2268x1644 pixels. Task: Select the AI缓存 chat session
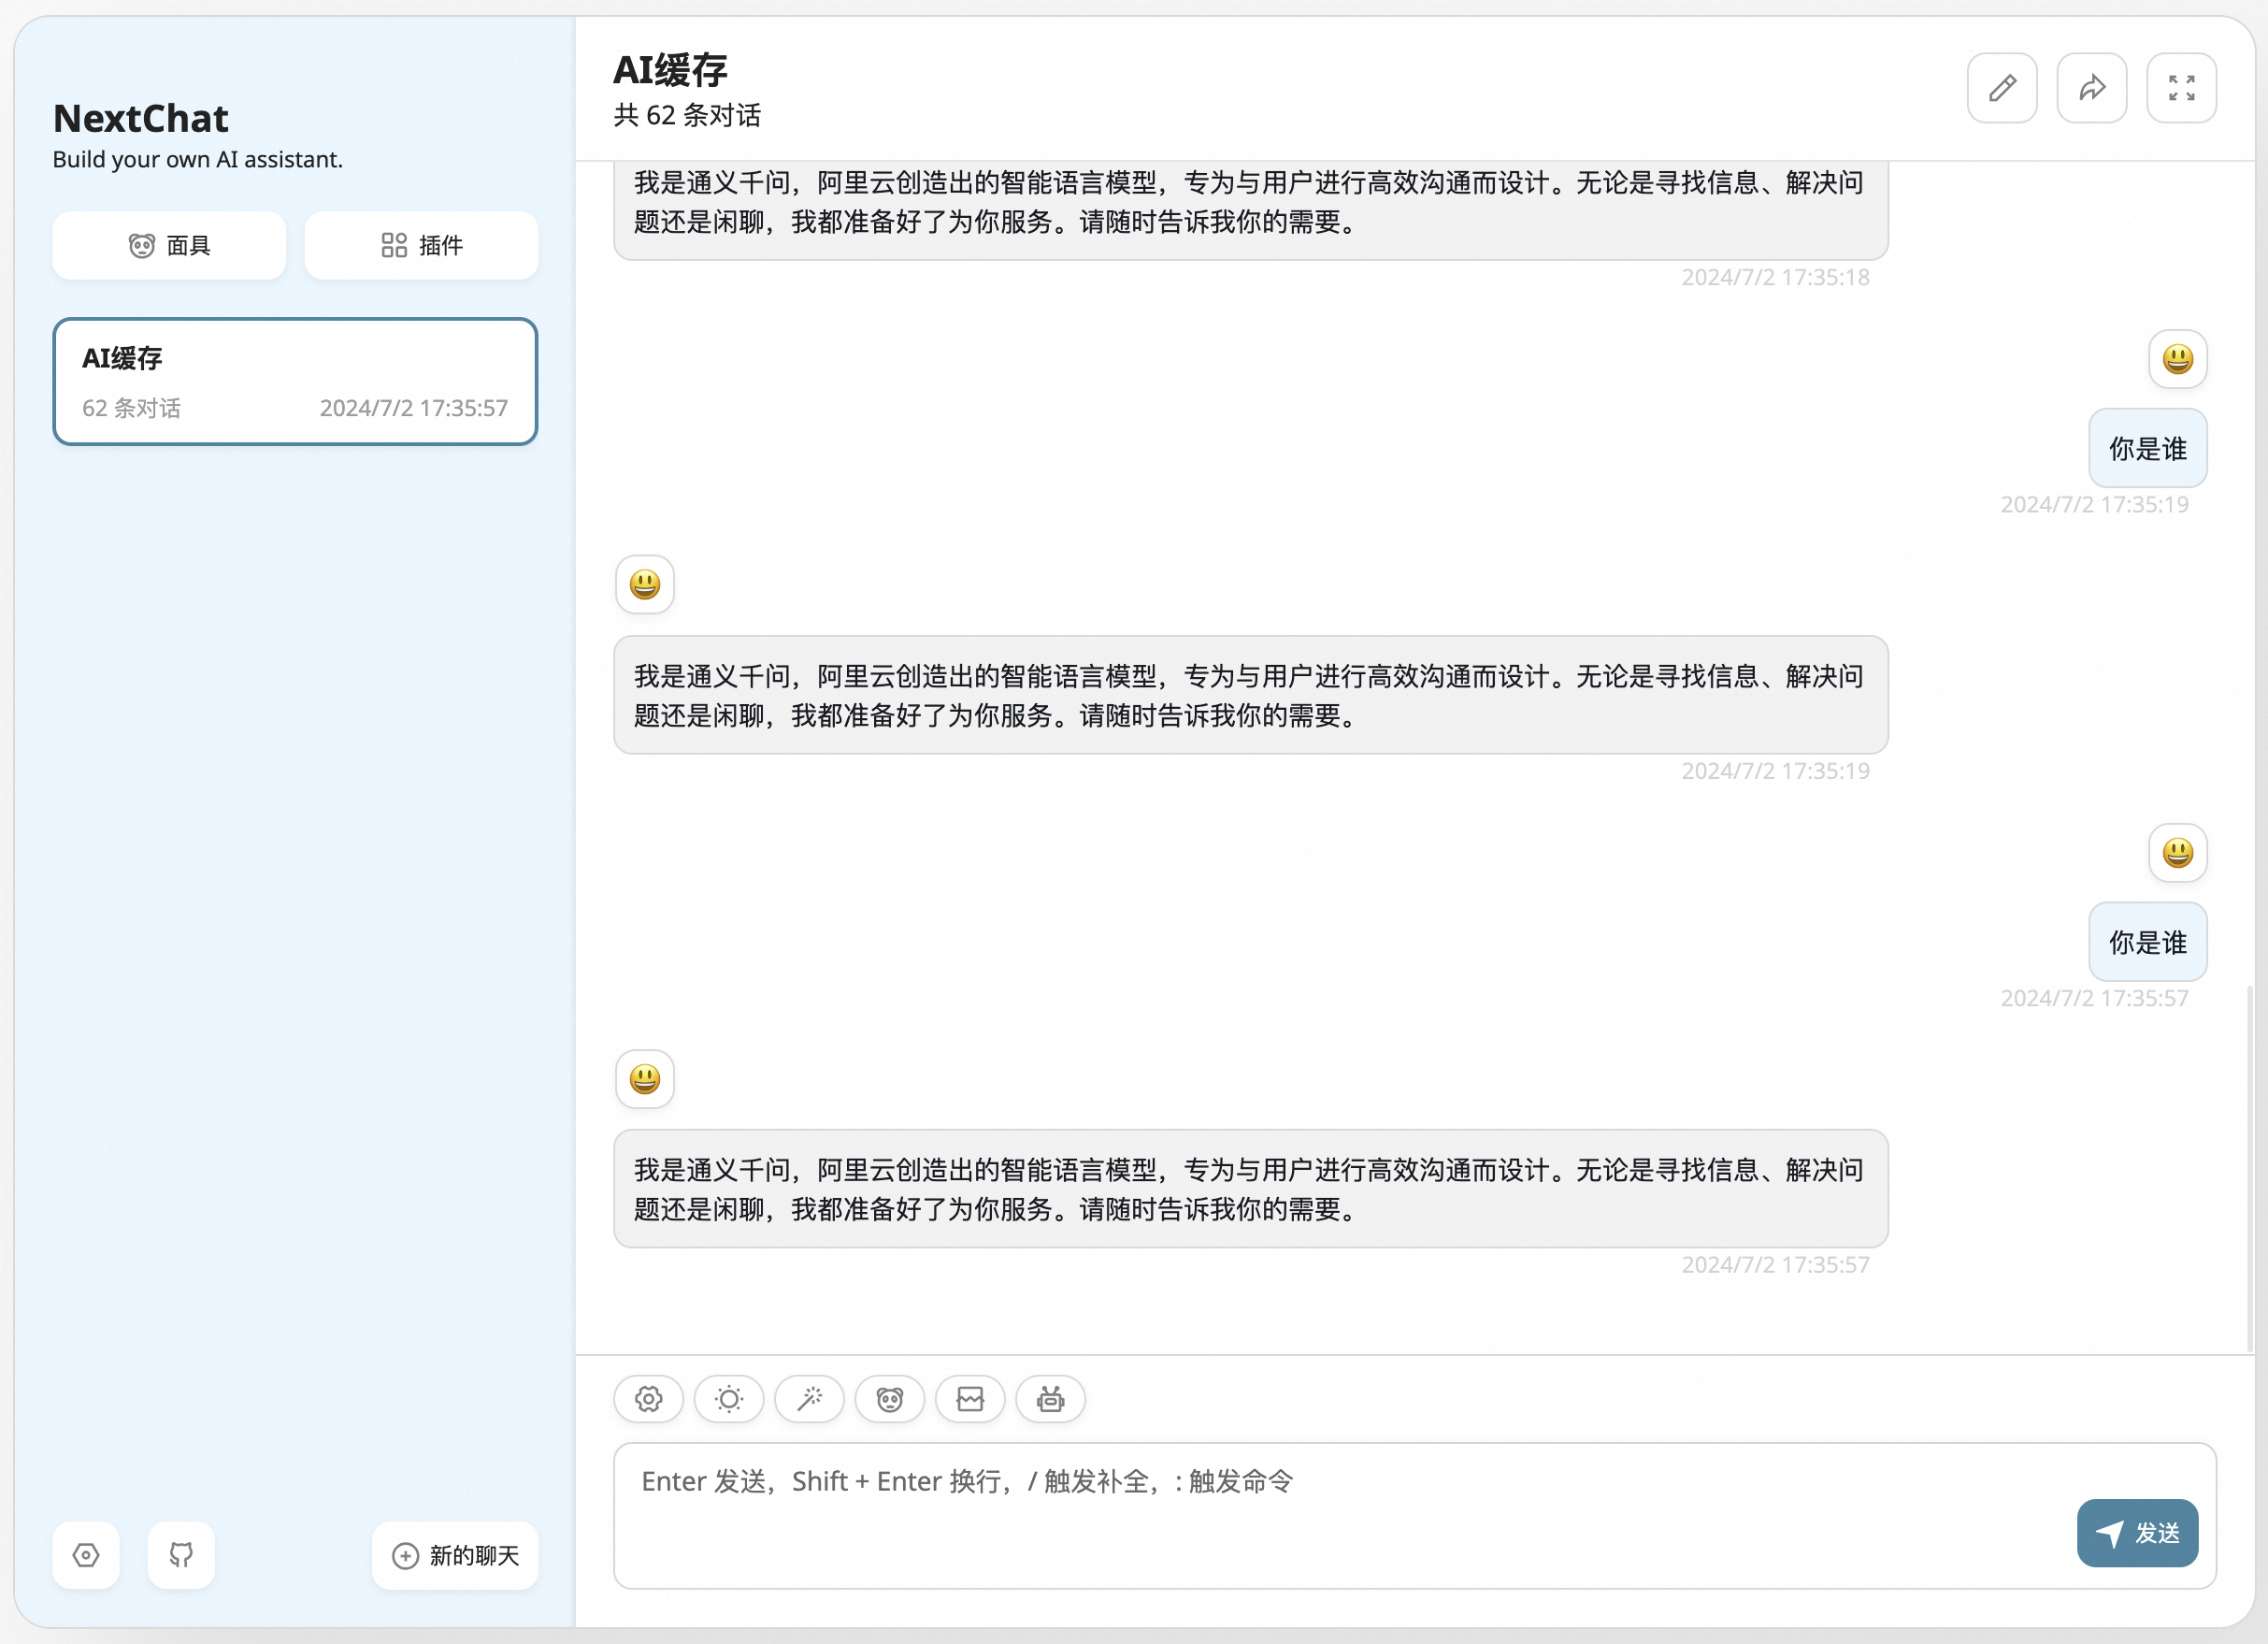[x=295, y=381]
